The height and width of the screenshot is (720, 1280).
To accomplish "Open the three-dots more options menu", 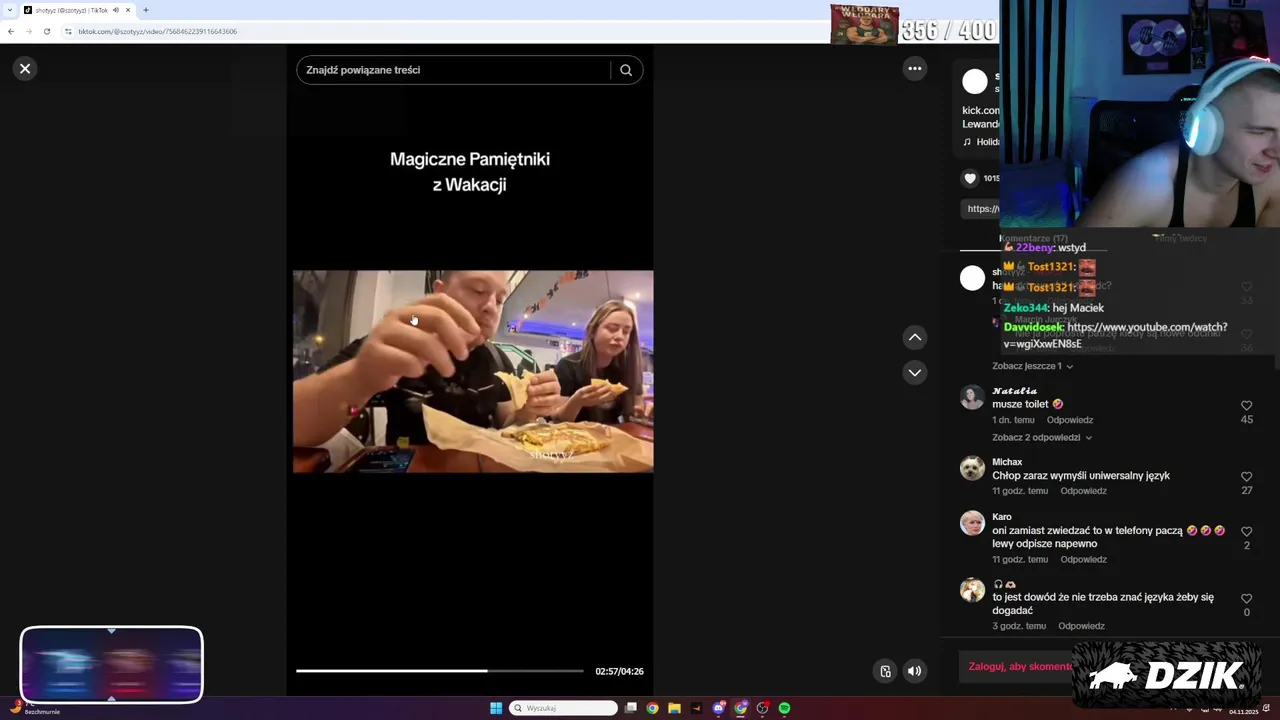I will [x=914, y=69].
